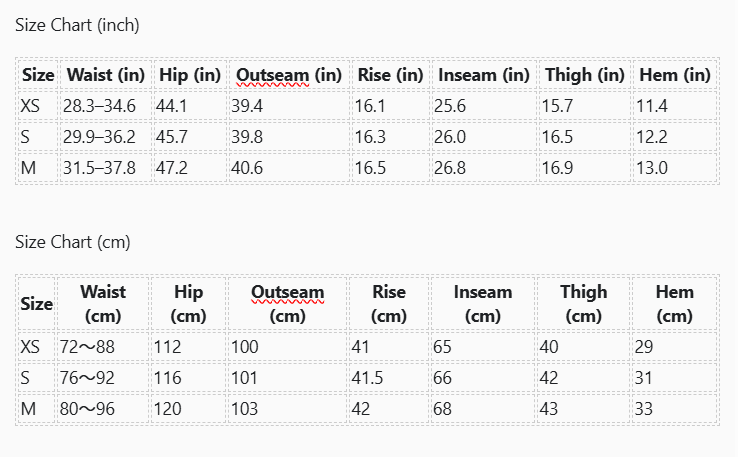Select the 'Outseam (cm)' header cell

pos(288,304)
